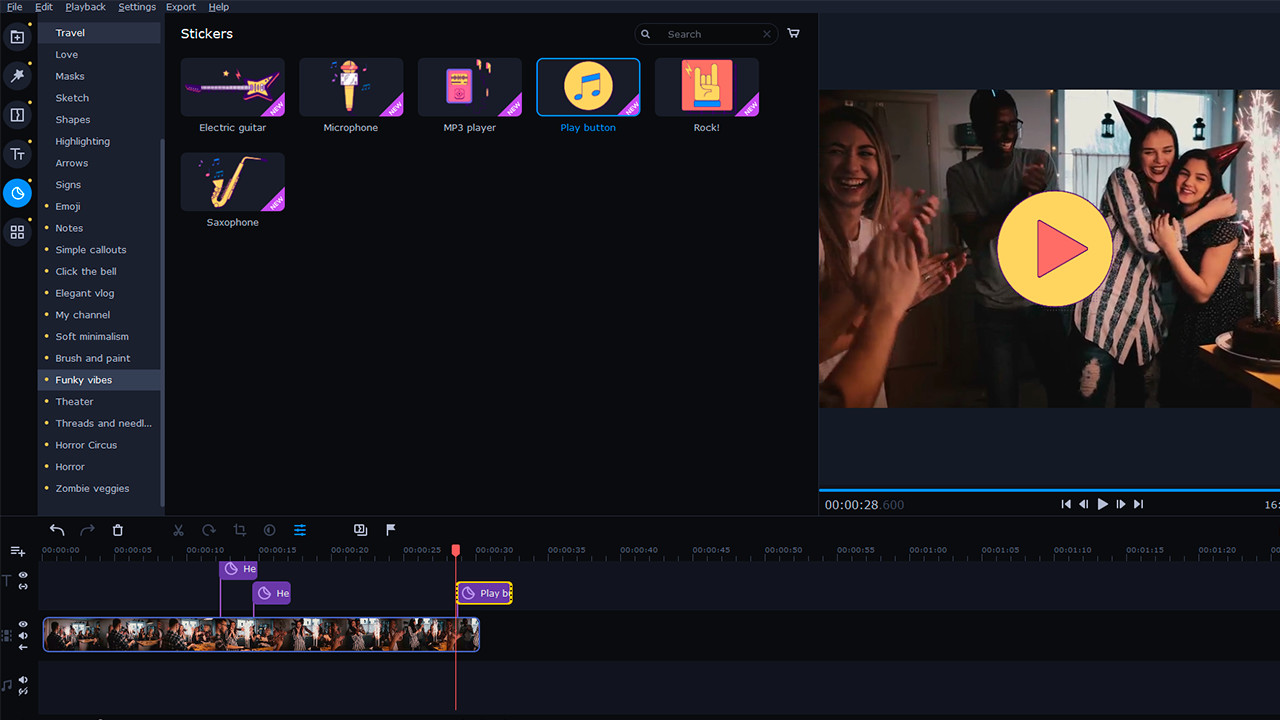Hide the video track using its eye toggle

point(22,623)
